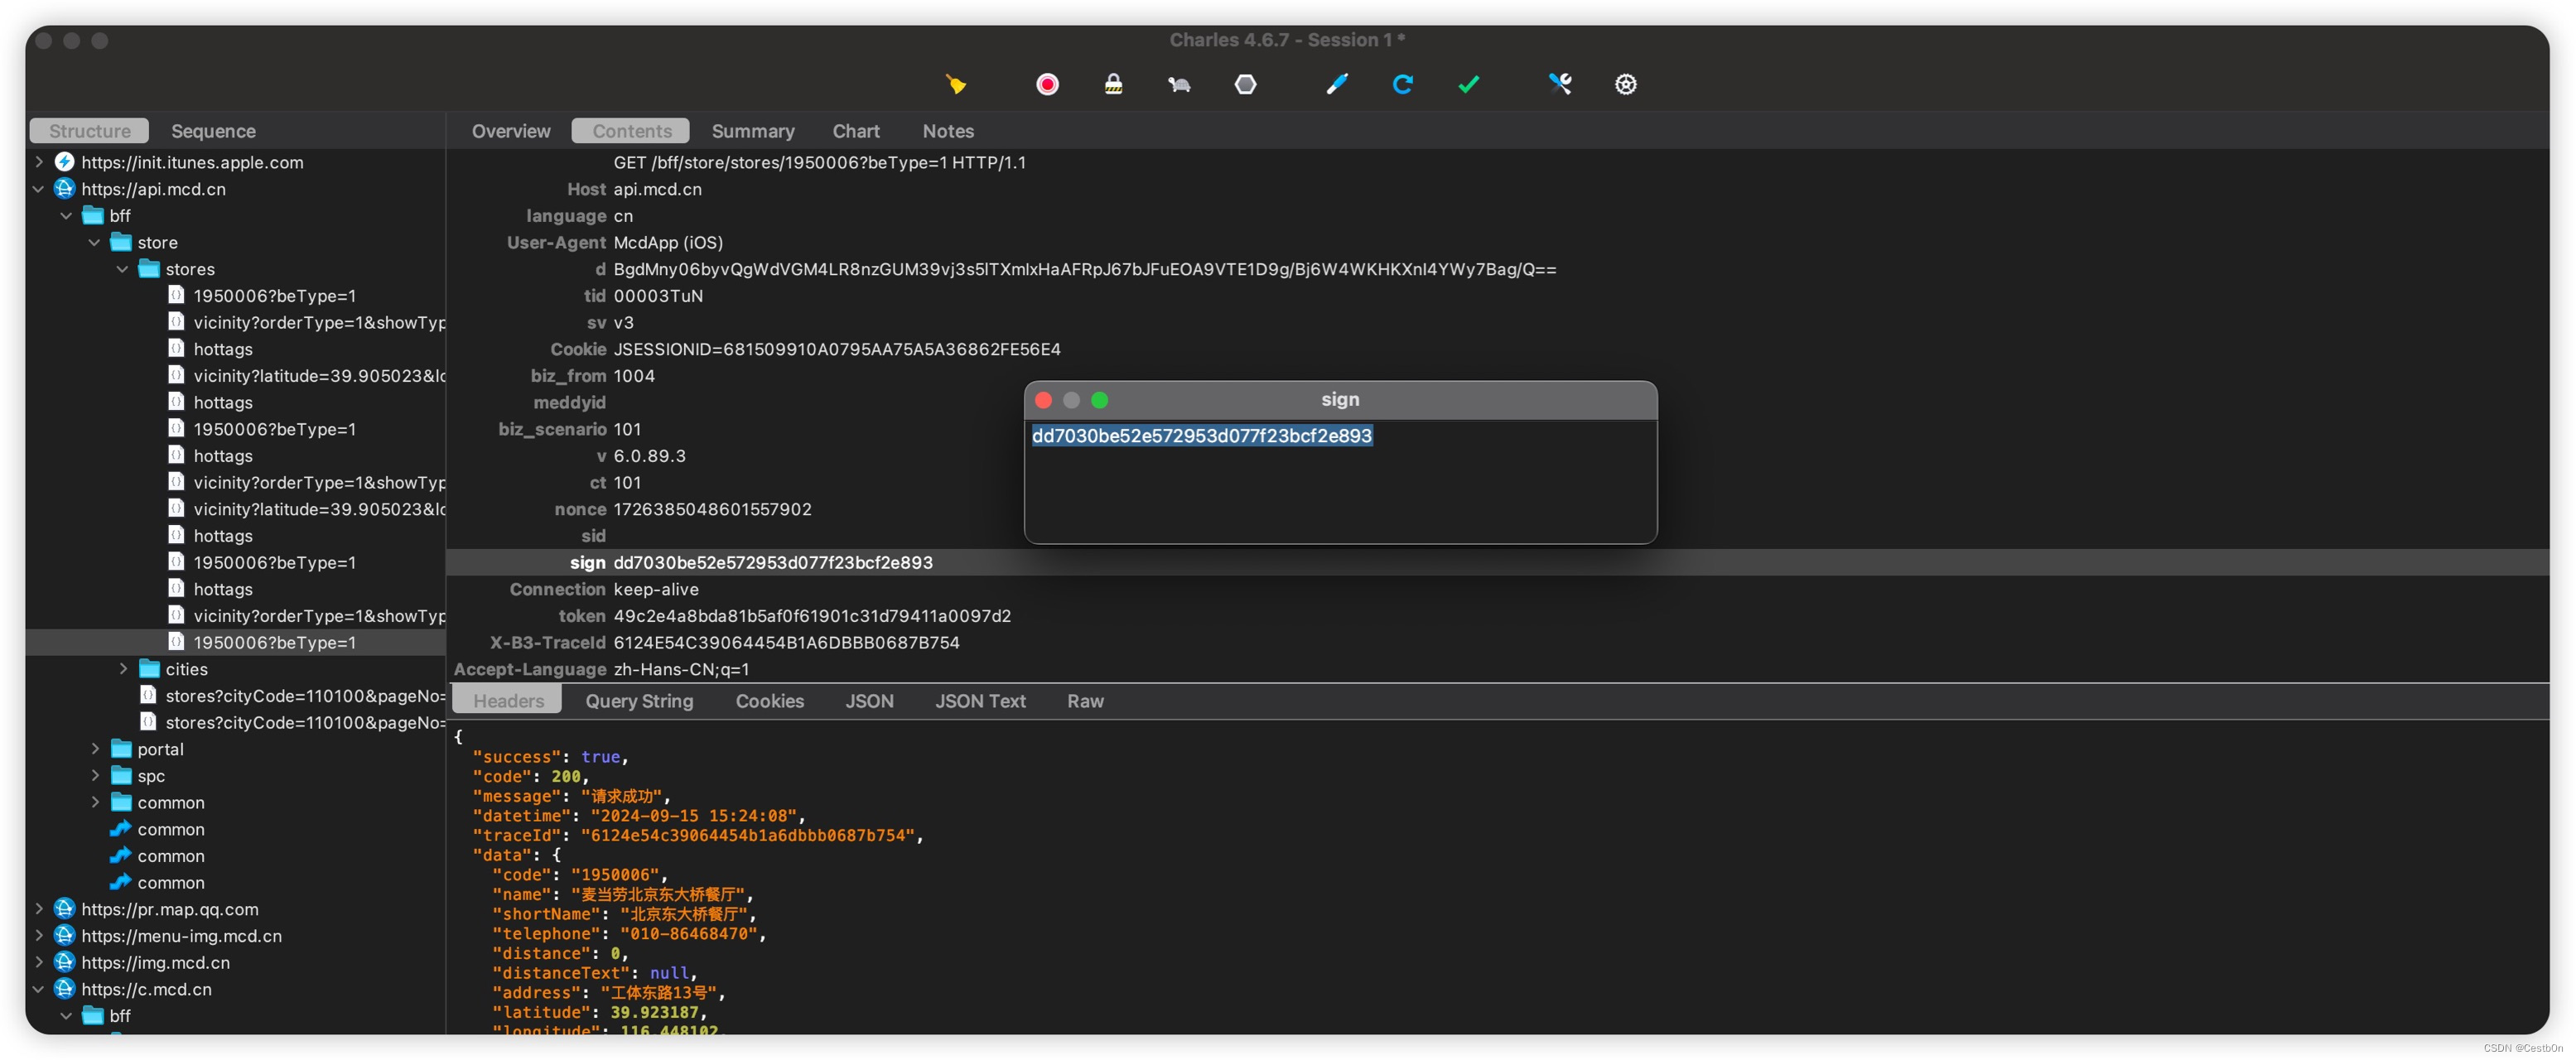Expand the portal folder
This screenshot has width=2576, height=1060.
(94, 748)
